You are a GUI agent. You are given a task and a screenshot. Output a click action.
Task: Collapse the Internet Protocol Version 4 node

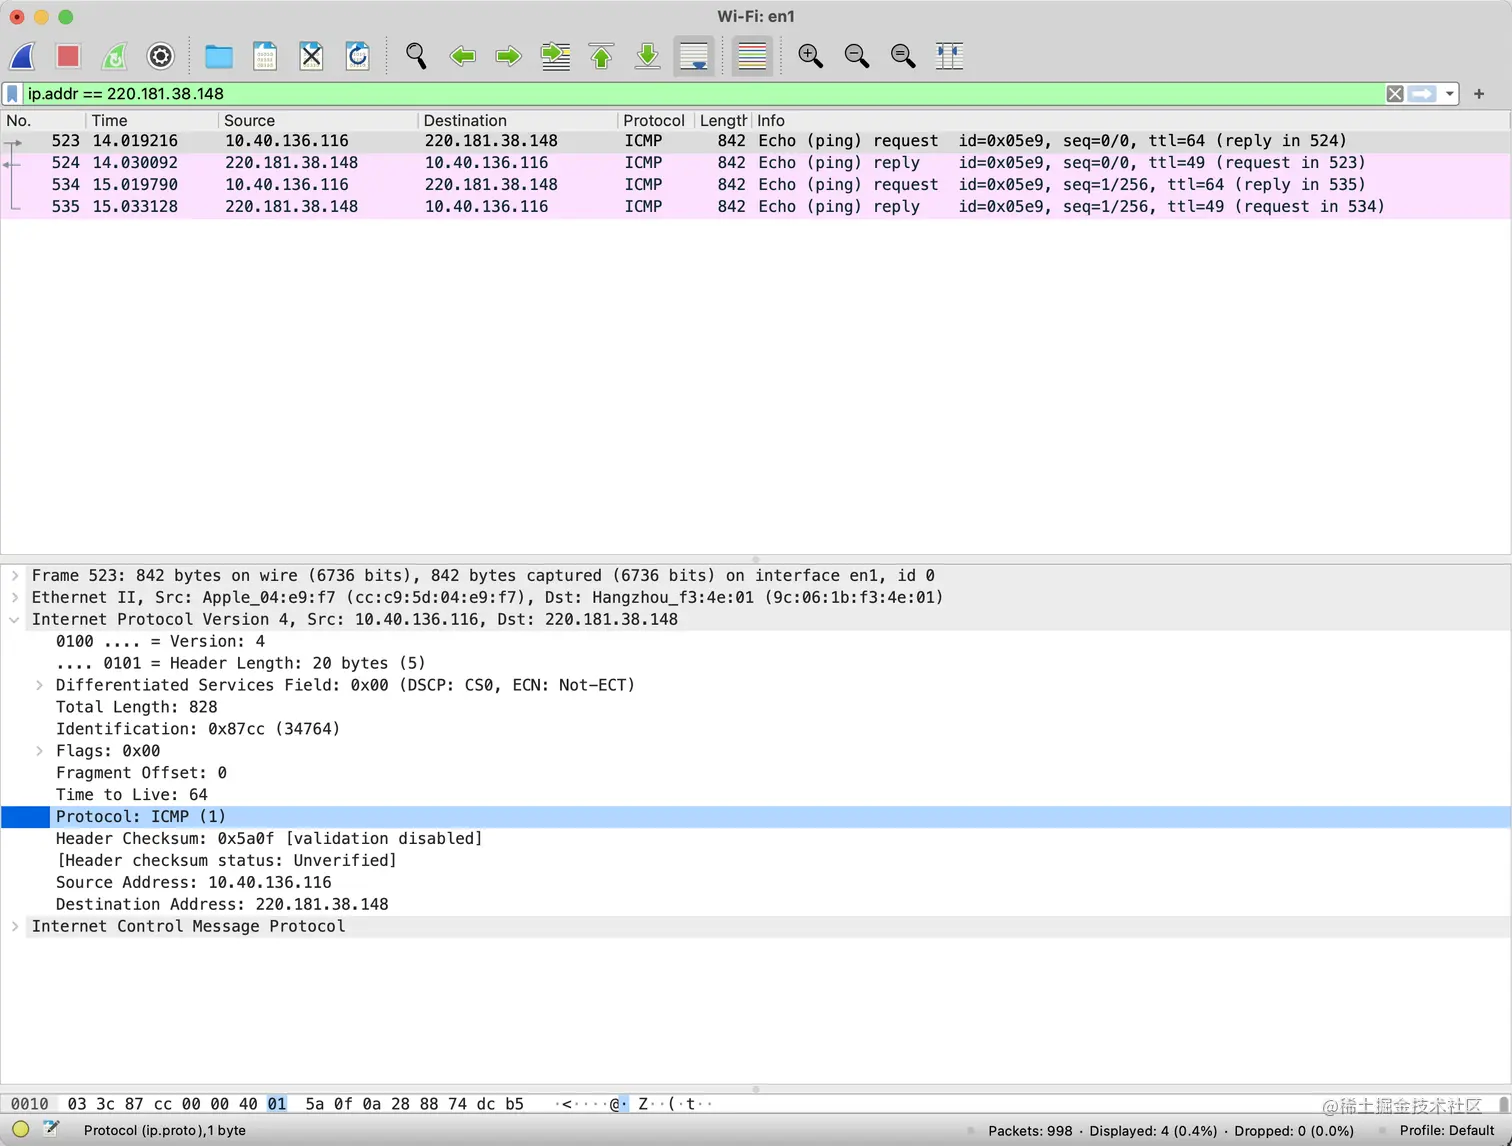click(15, 620)
